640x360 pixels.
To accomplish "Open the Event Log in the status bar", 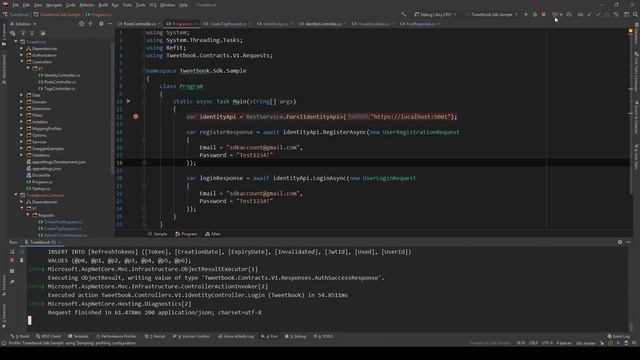I will coord(618,336).
